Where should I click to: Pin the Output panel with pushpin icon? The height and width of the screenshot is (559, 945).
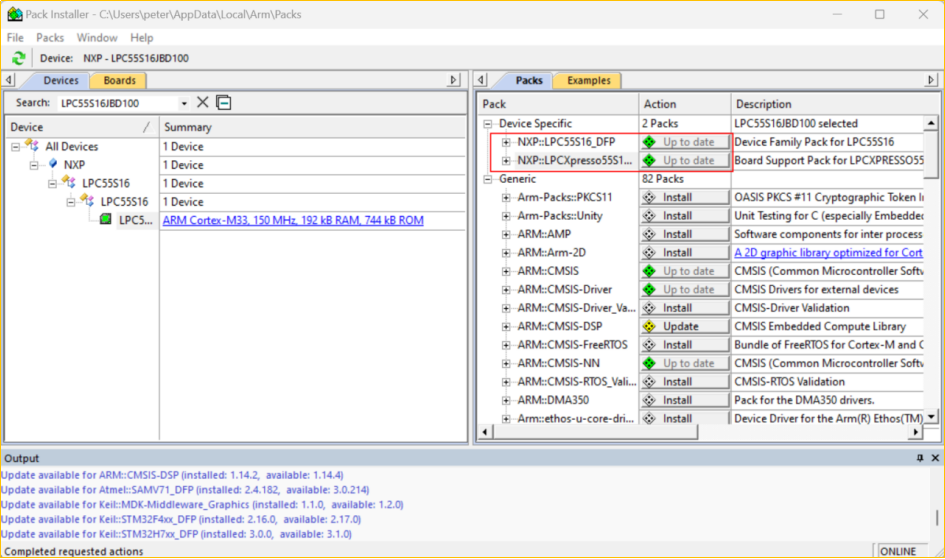point(920,458)
